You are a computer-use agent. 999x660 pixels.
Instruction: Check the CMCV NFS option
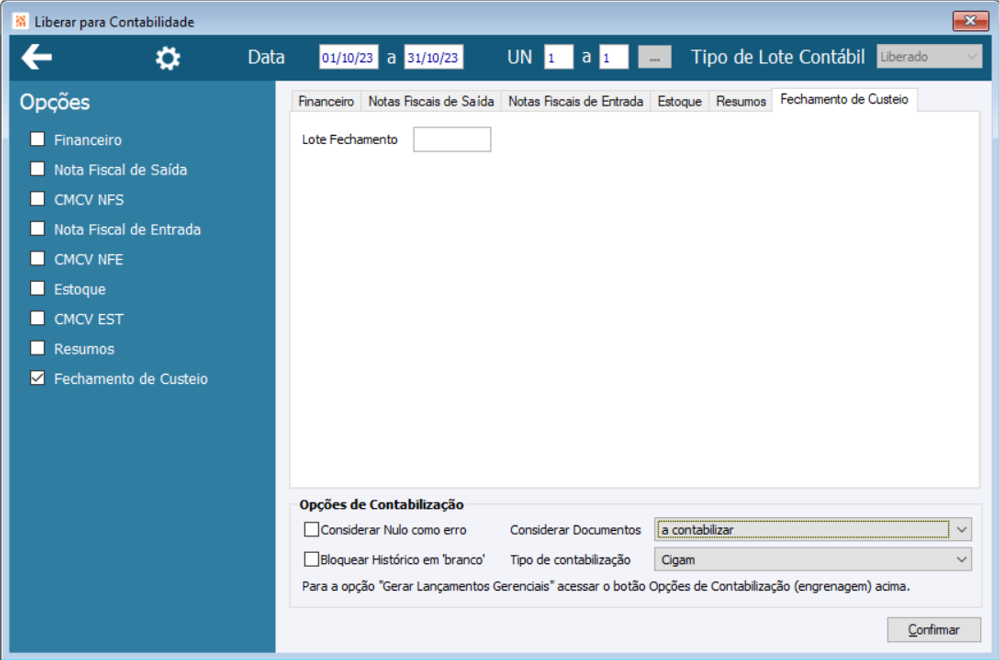pos(38,199)
